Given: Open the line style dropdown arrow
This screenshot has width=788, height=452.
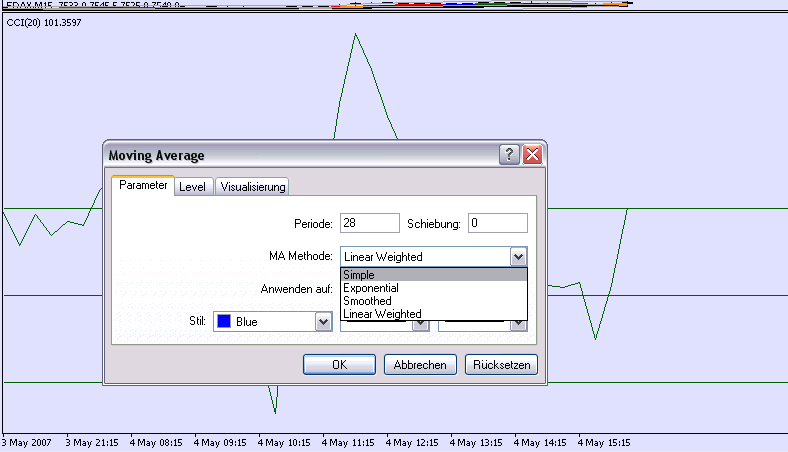Looking at the screenshot, I should 421,324.
